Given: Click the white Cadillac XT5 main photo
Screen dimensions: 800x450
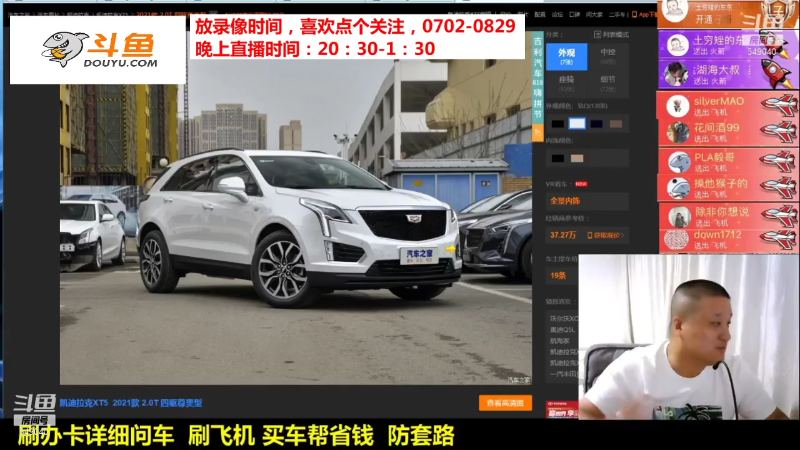Looking at the screenshot, I should pos(296,223).
